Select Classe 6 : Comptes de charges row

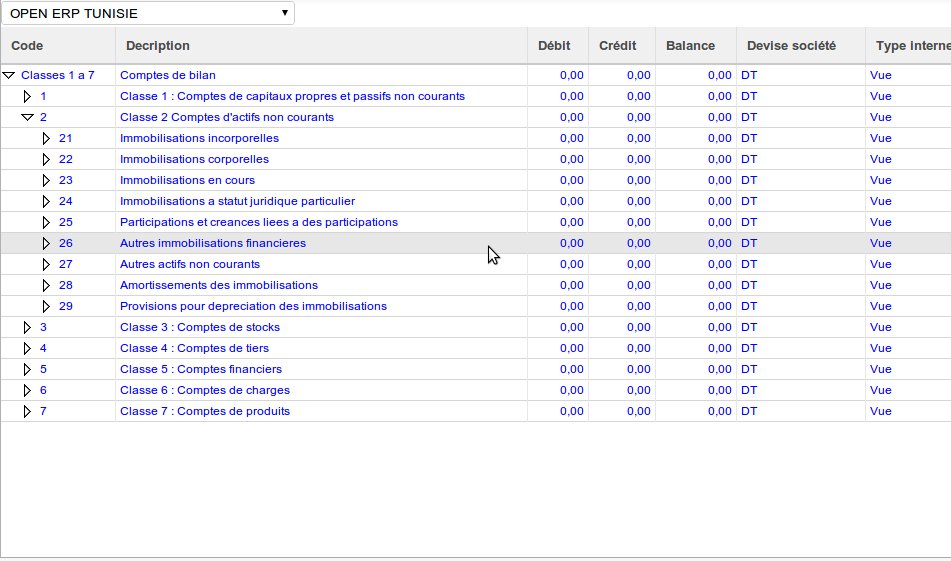click(203, 390)
